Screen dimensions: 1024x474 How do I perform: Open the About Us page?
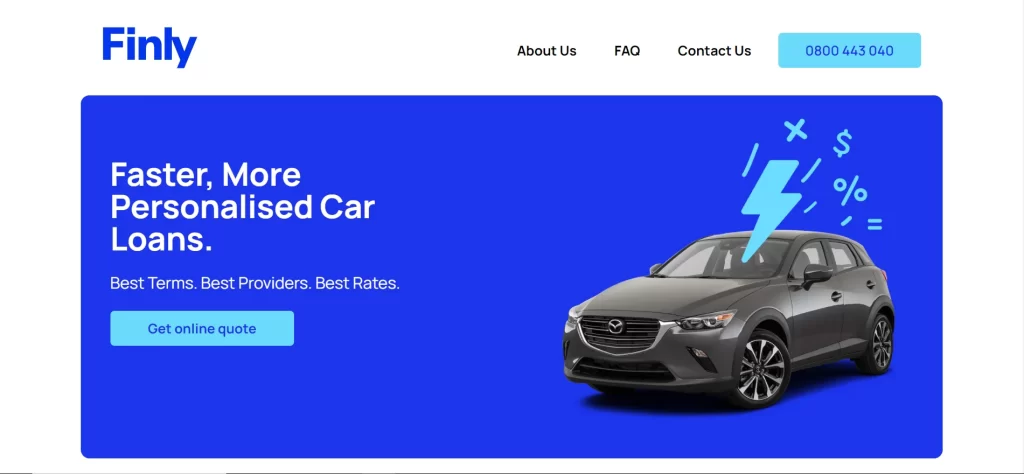547,51
